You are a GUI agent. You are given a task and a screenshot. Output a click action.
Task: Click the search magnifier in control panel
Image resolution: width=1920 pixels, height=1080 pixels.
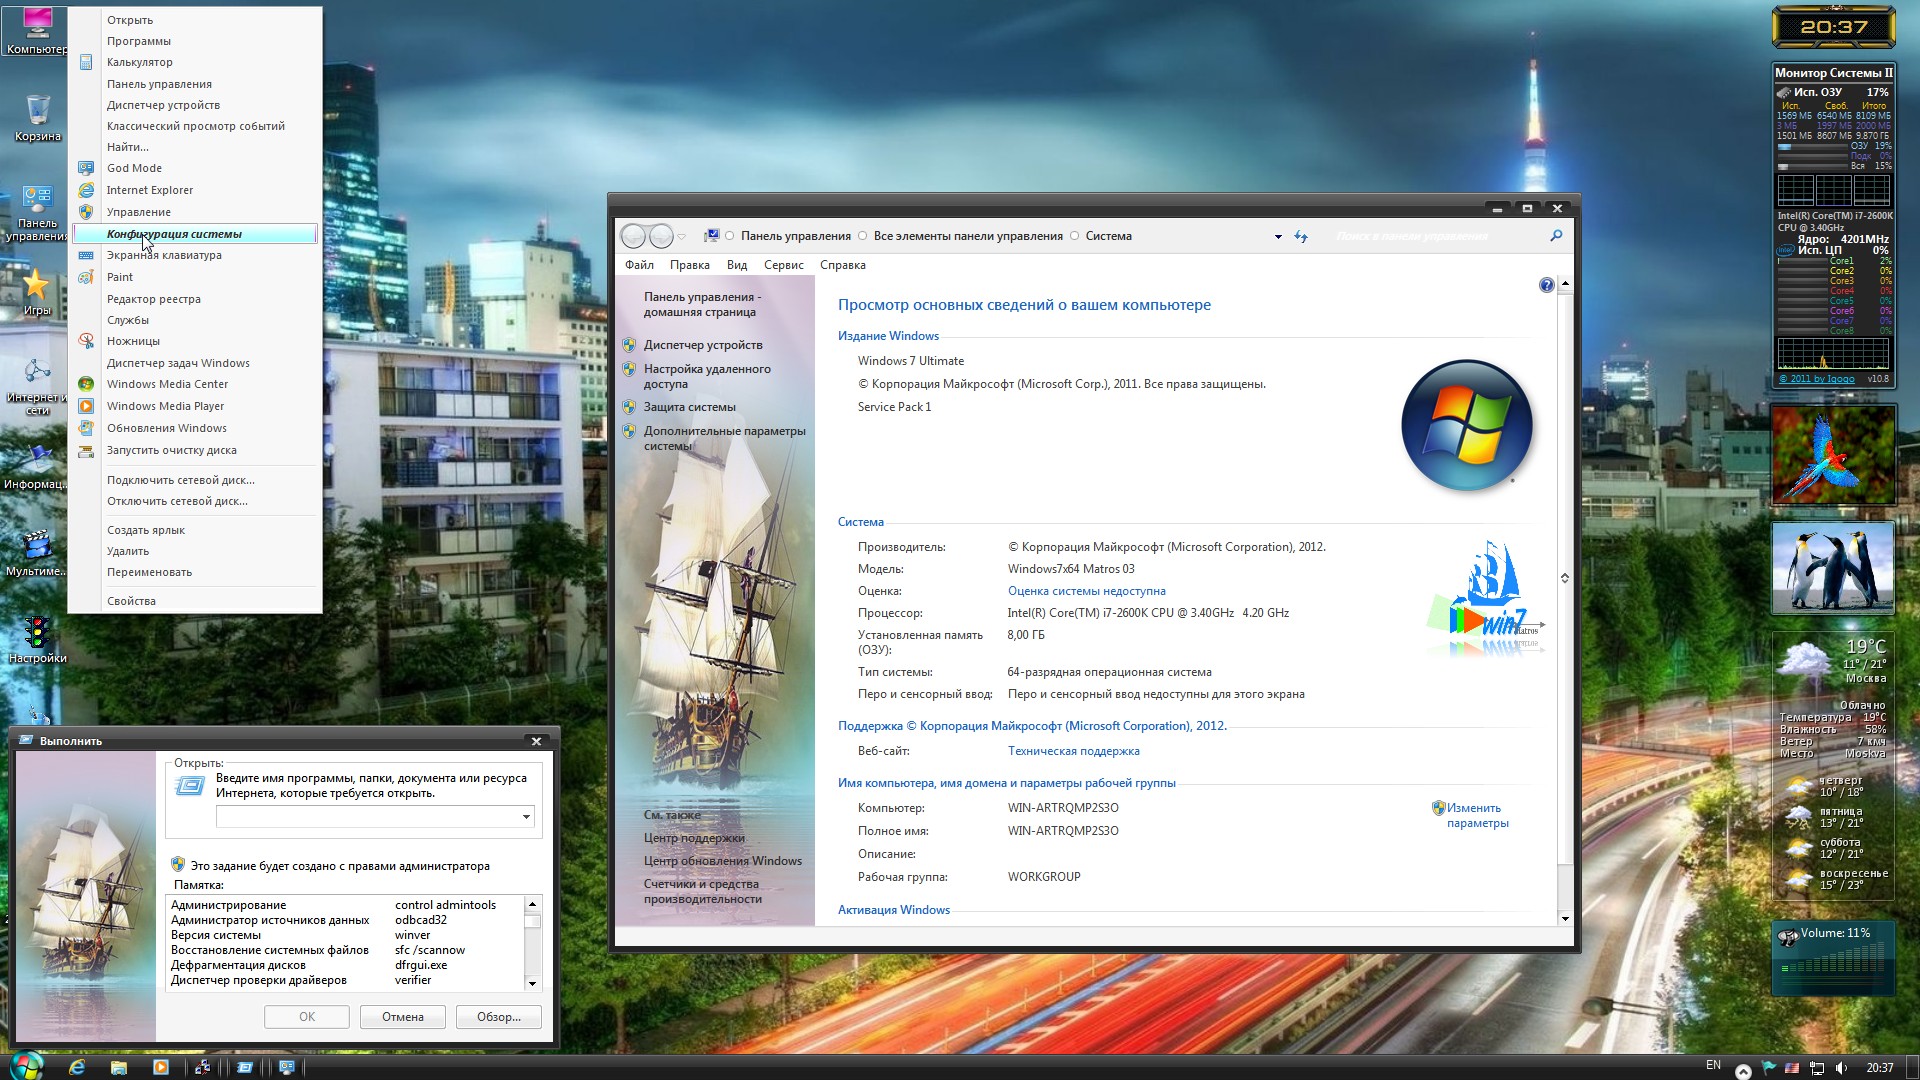click(1556, 236)
